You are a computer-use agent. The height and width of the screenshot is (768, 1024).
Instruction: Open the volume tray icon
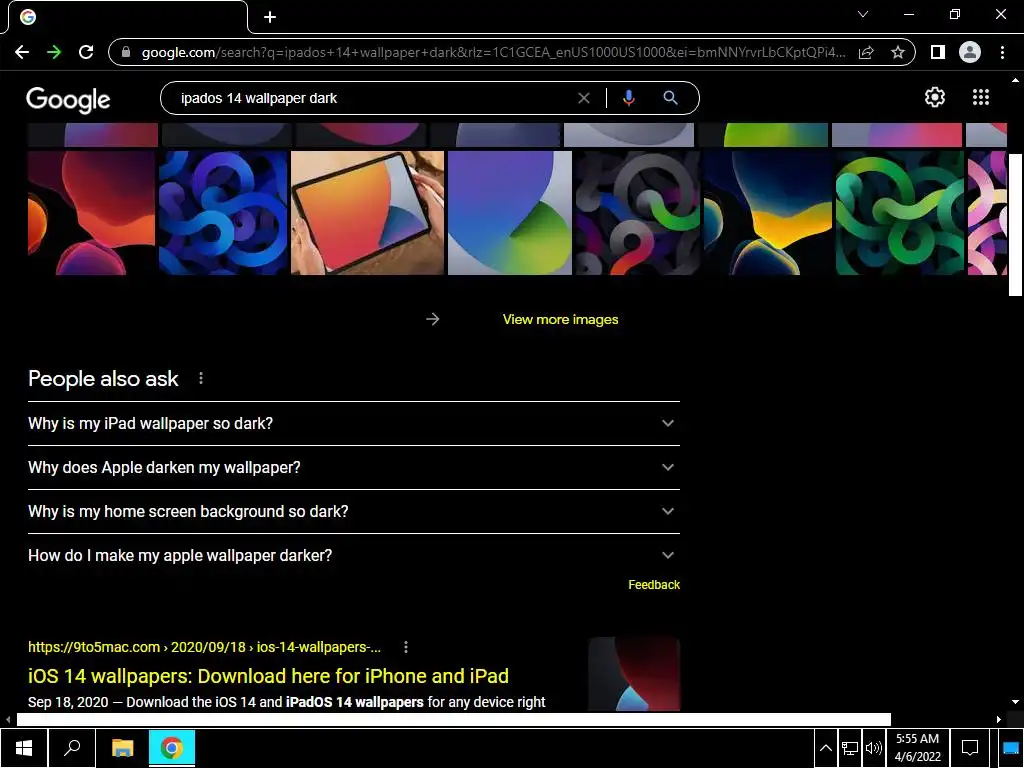[873, 748]
